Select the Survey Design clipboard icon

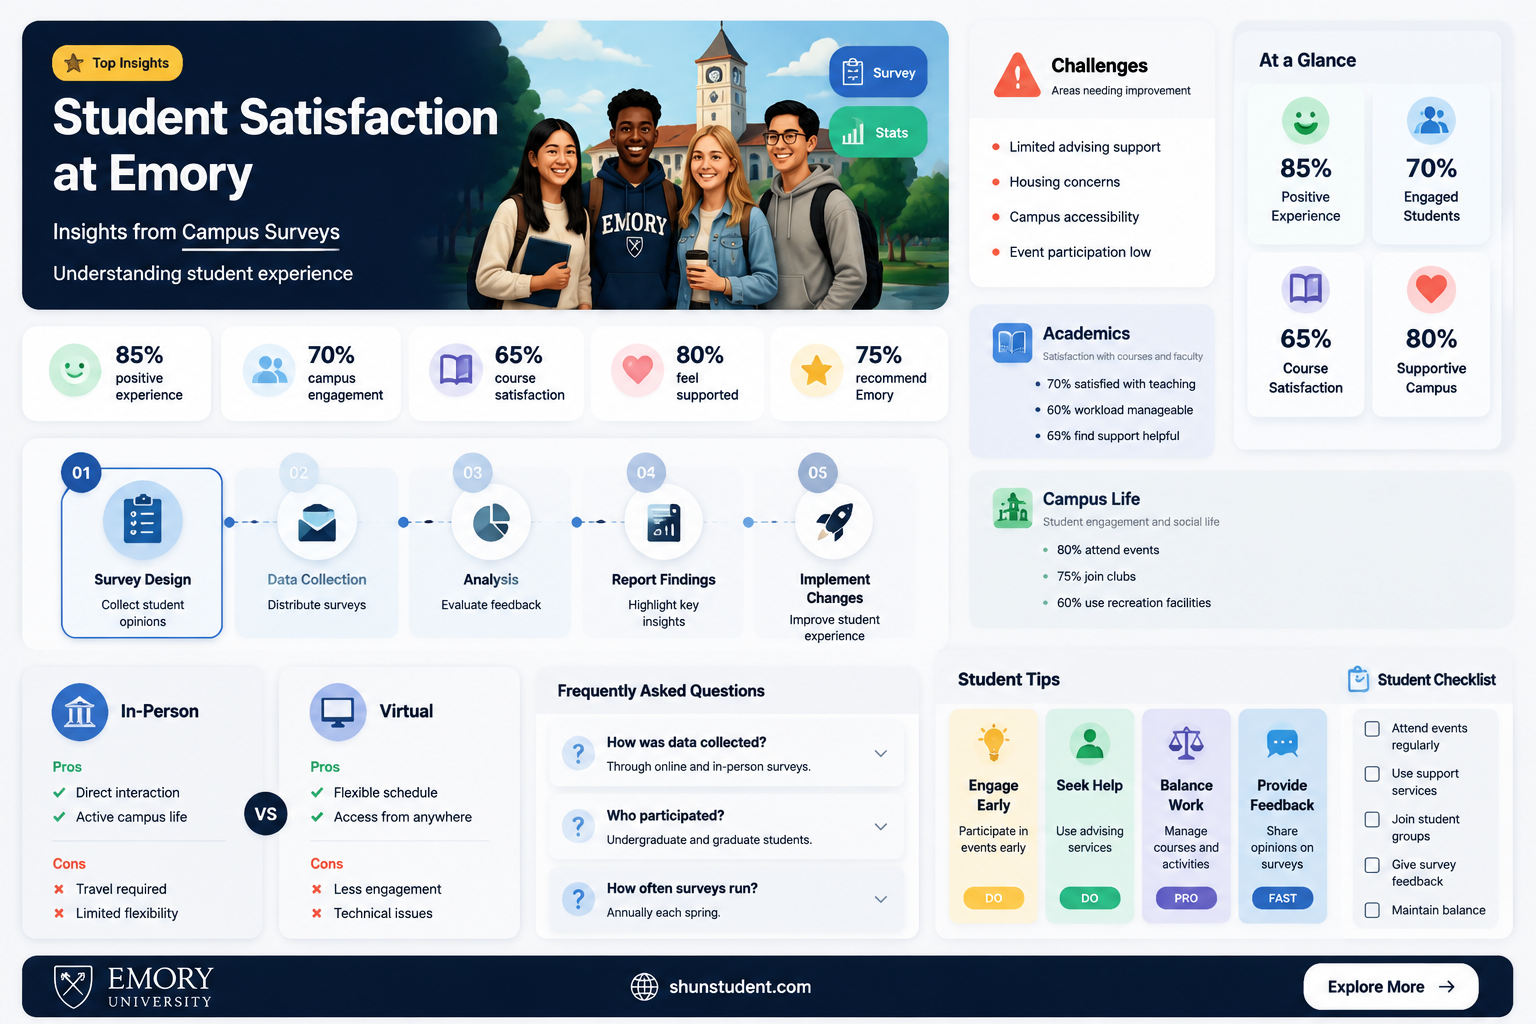143,520
